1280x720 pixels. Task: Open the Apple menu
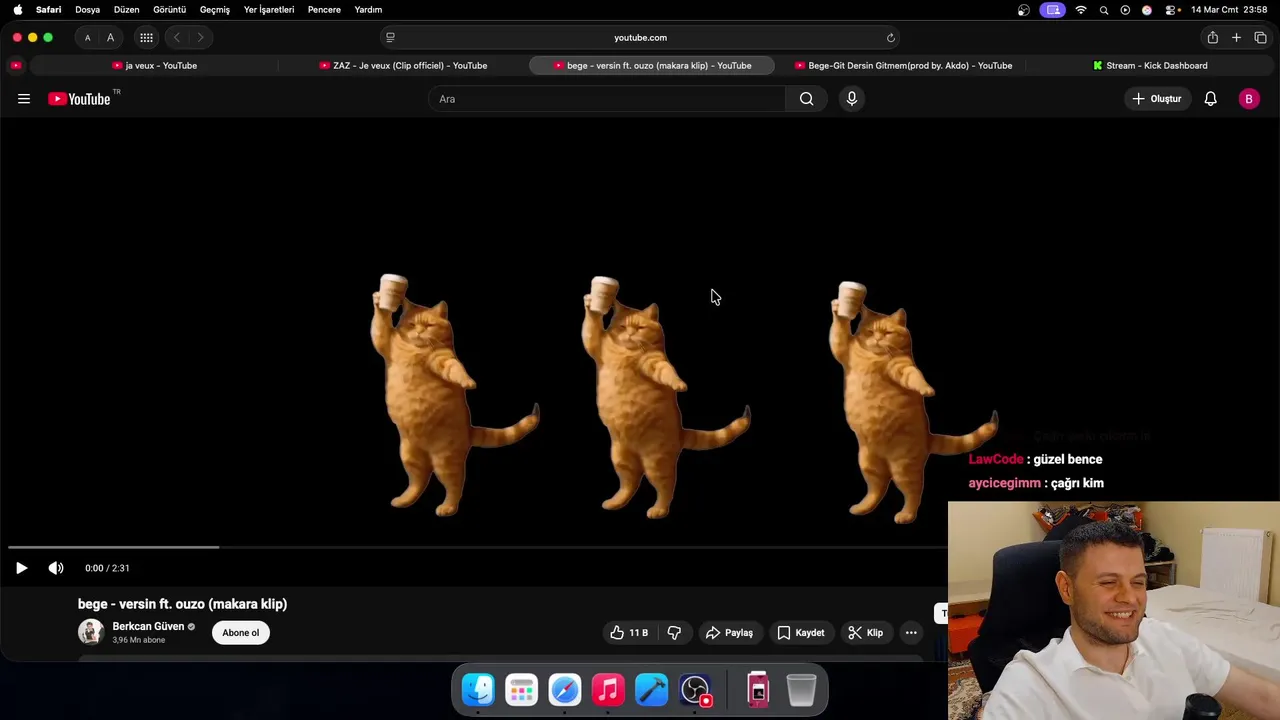pyautogui.click(x=17, y=10)
